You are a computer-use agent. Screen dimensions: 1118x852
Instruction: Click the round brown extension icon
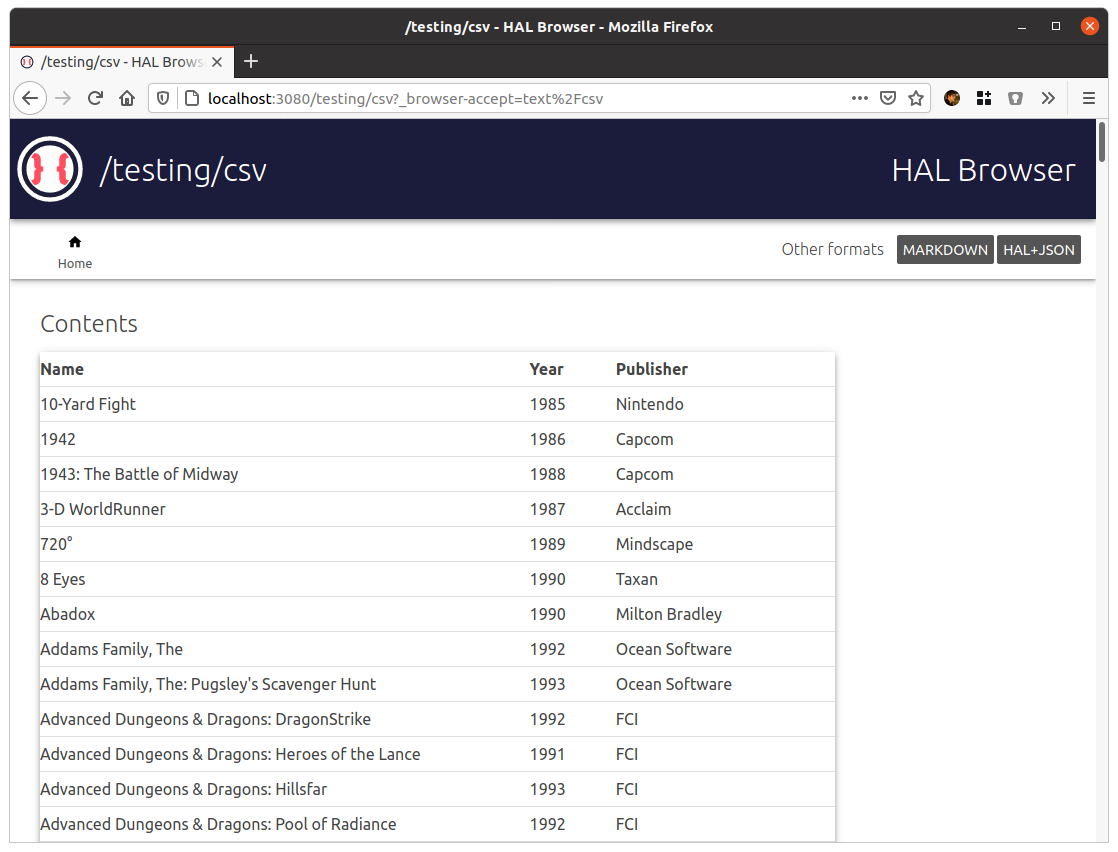point(952,98)
